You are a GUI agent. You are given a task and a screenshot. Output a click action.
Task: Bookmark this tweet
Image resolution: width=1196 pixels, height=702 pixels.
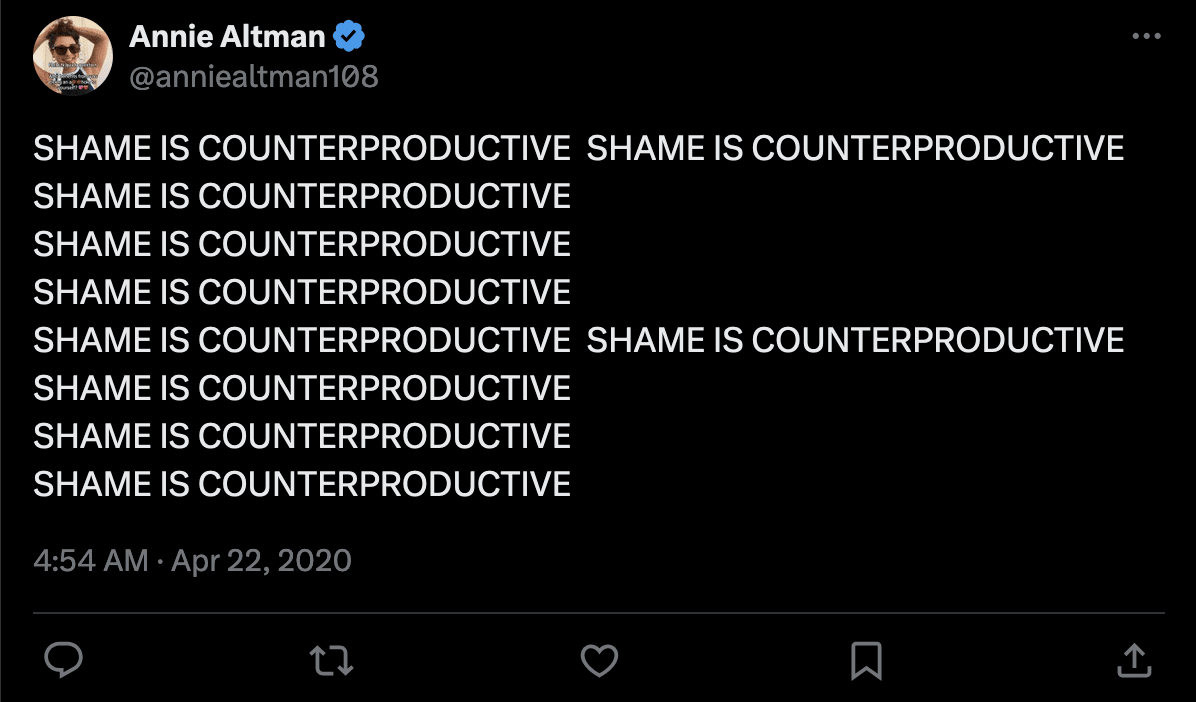coord(866,661)
